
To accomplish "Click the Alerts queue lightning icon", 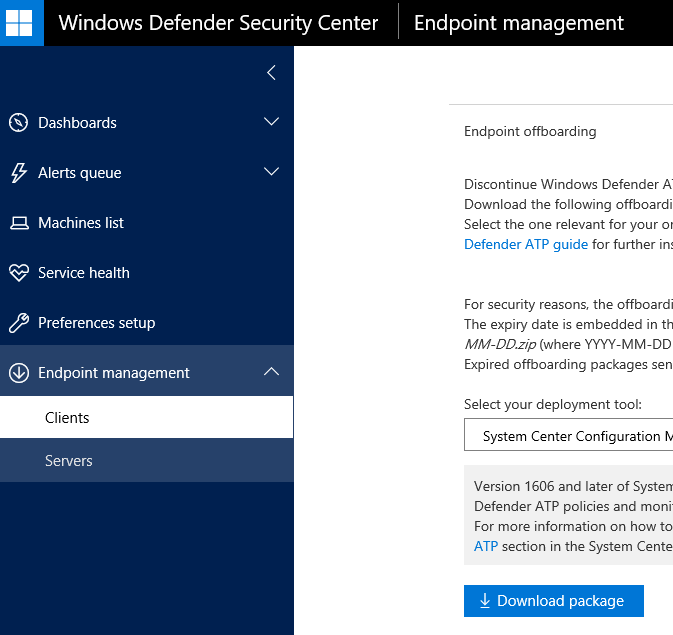I will tap(19, 173).
